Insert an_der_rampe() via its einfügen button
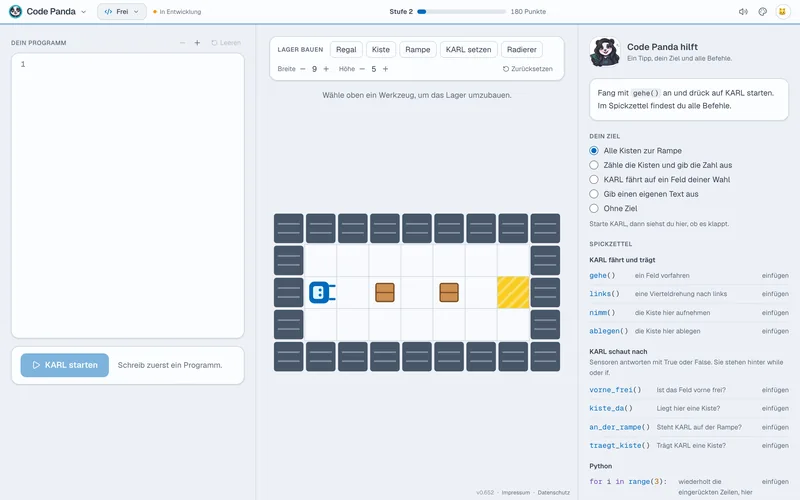Viewport: 800px width, 500px height. pyautogui.click(x=775, y=427)
